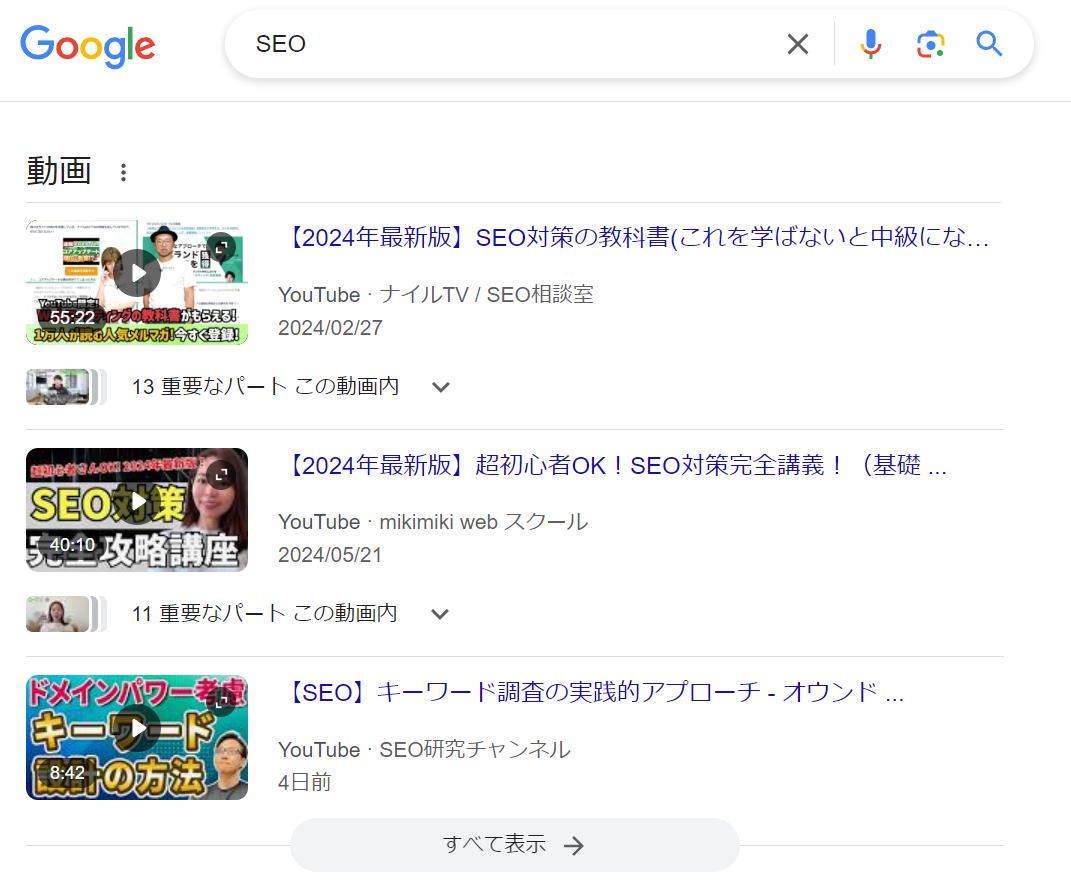Collapse options via the 動画 overflow menu
Screen dimensions: 1071x887
(122, 171)
